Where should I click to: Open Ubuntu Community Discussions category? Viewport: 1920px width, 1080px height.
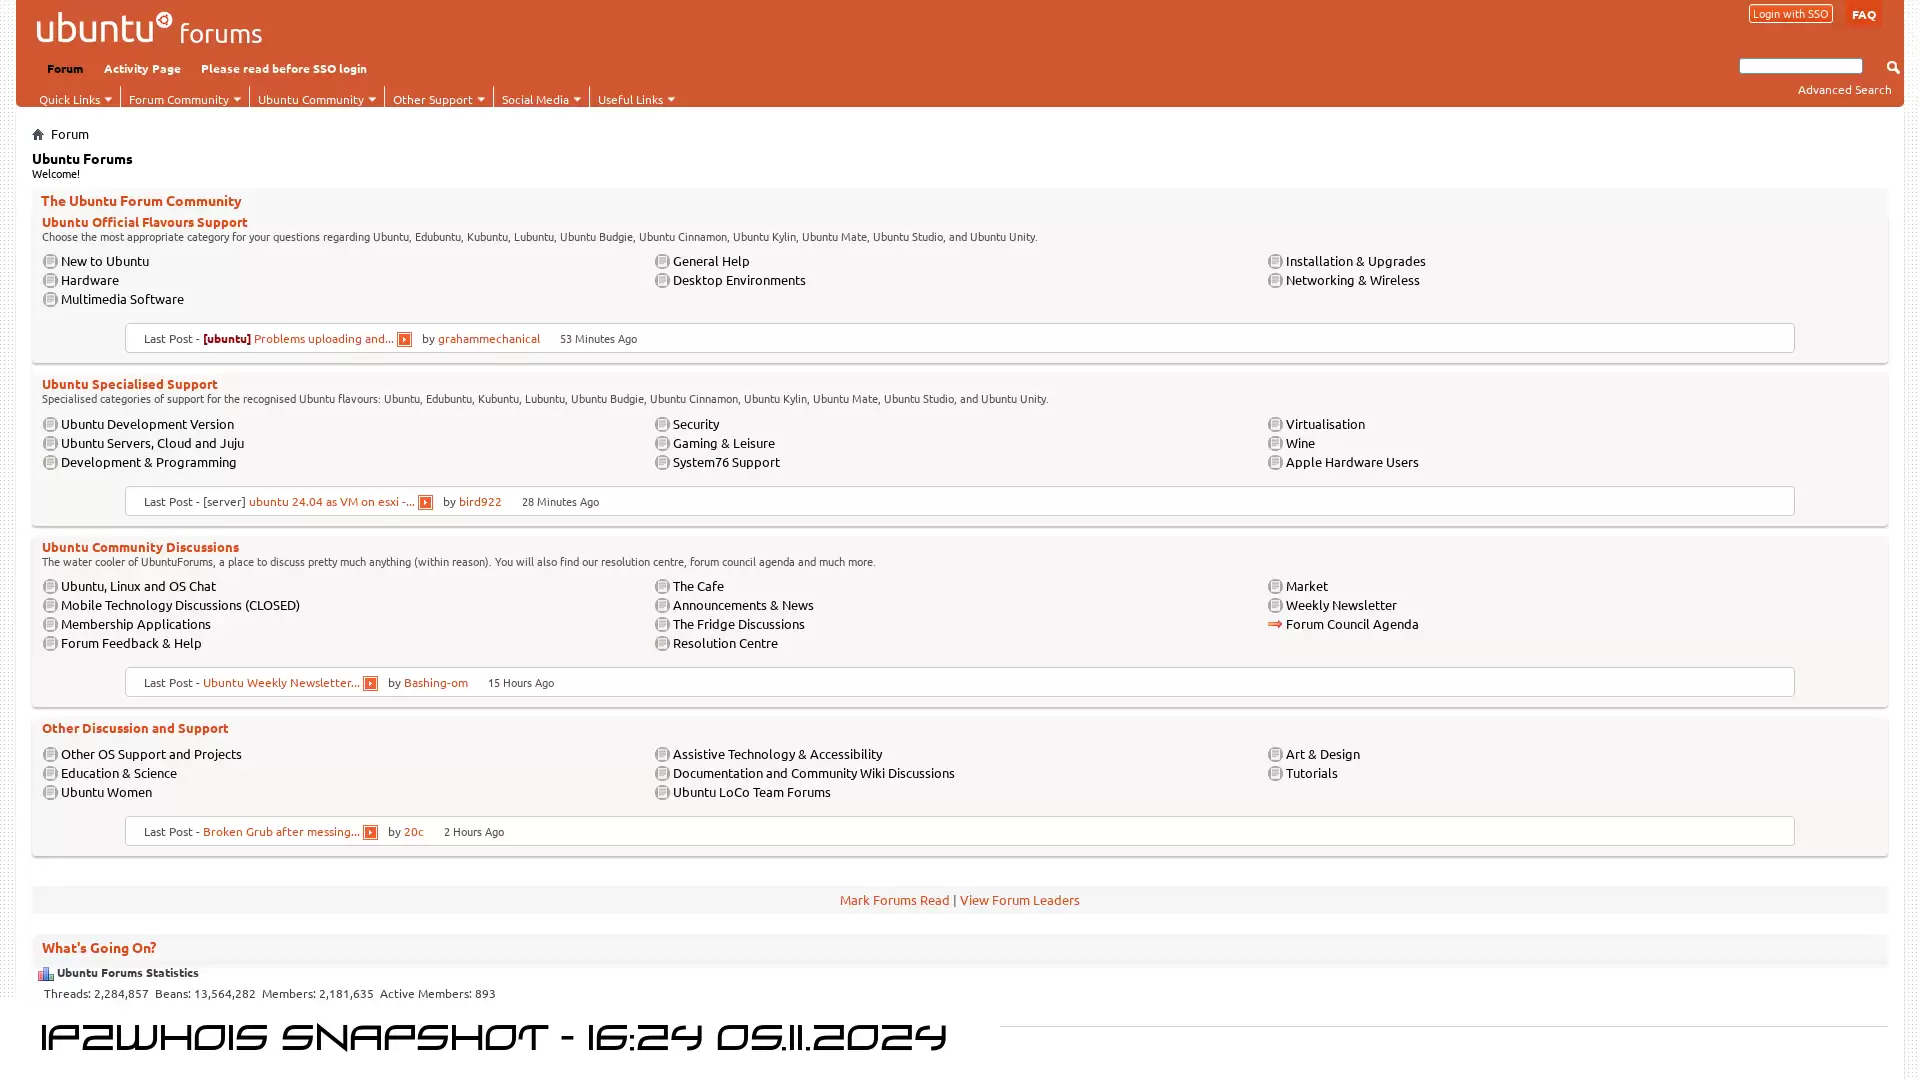click(x=141, y=548)
